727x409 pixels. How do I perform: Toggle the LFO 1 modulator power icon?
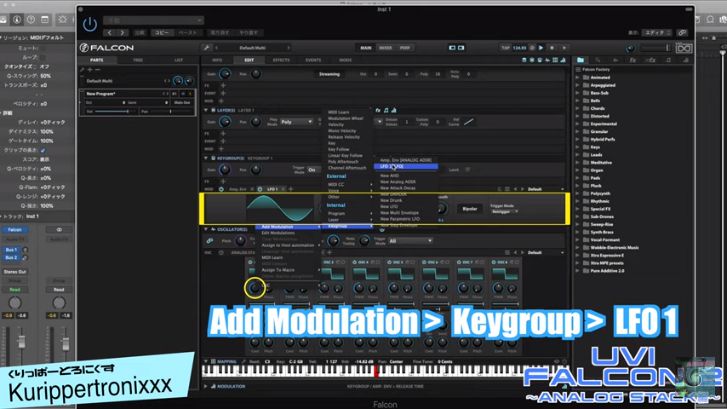click(260, 189)
